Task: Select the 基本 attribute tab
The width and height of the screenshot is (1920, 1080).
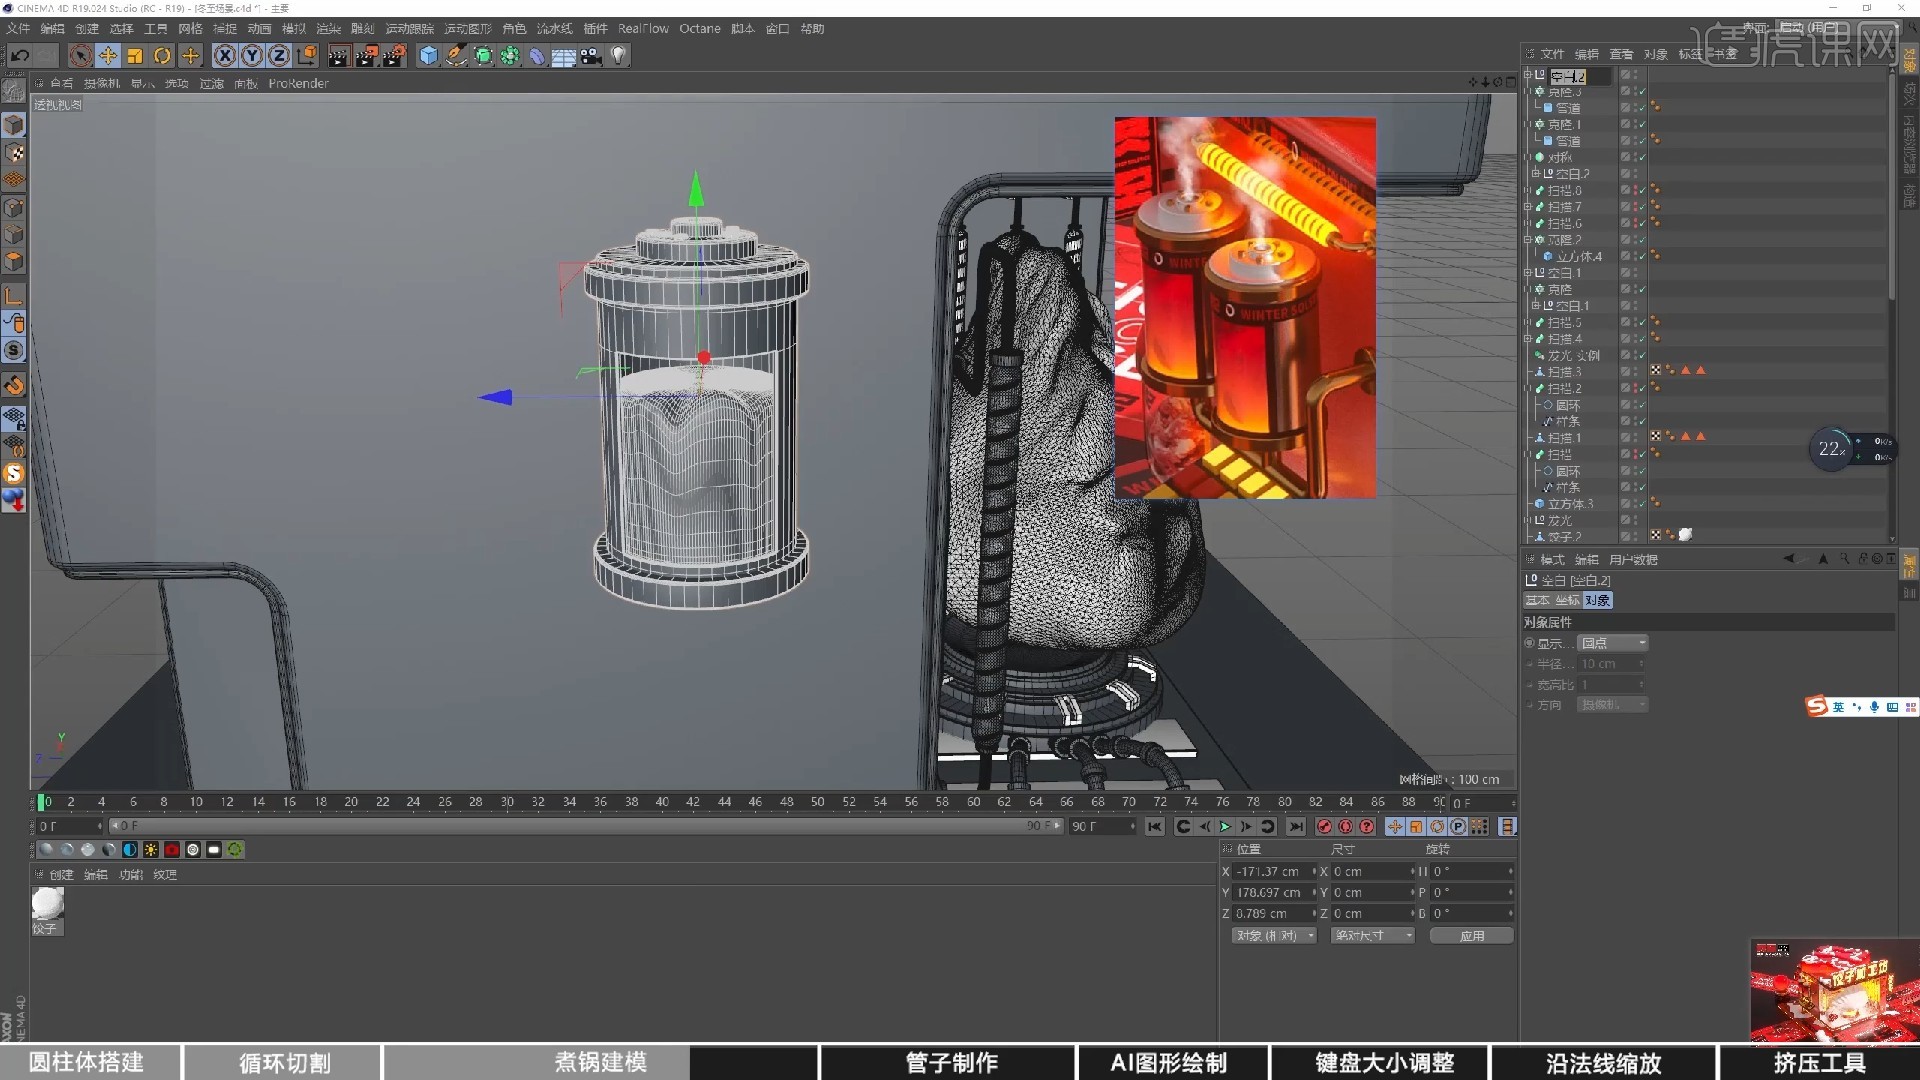Action: pos(1537,601)
